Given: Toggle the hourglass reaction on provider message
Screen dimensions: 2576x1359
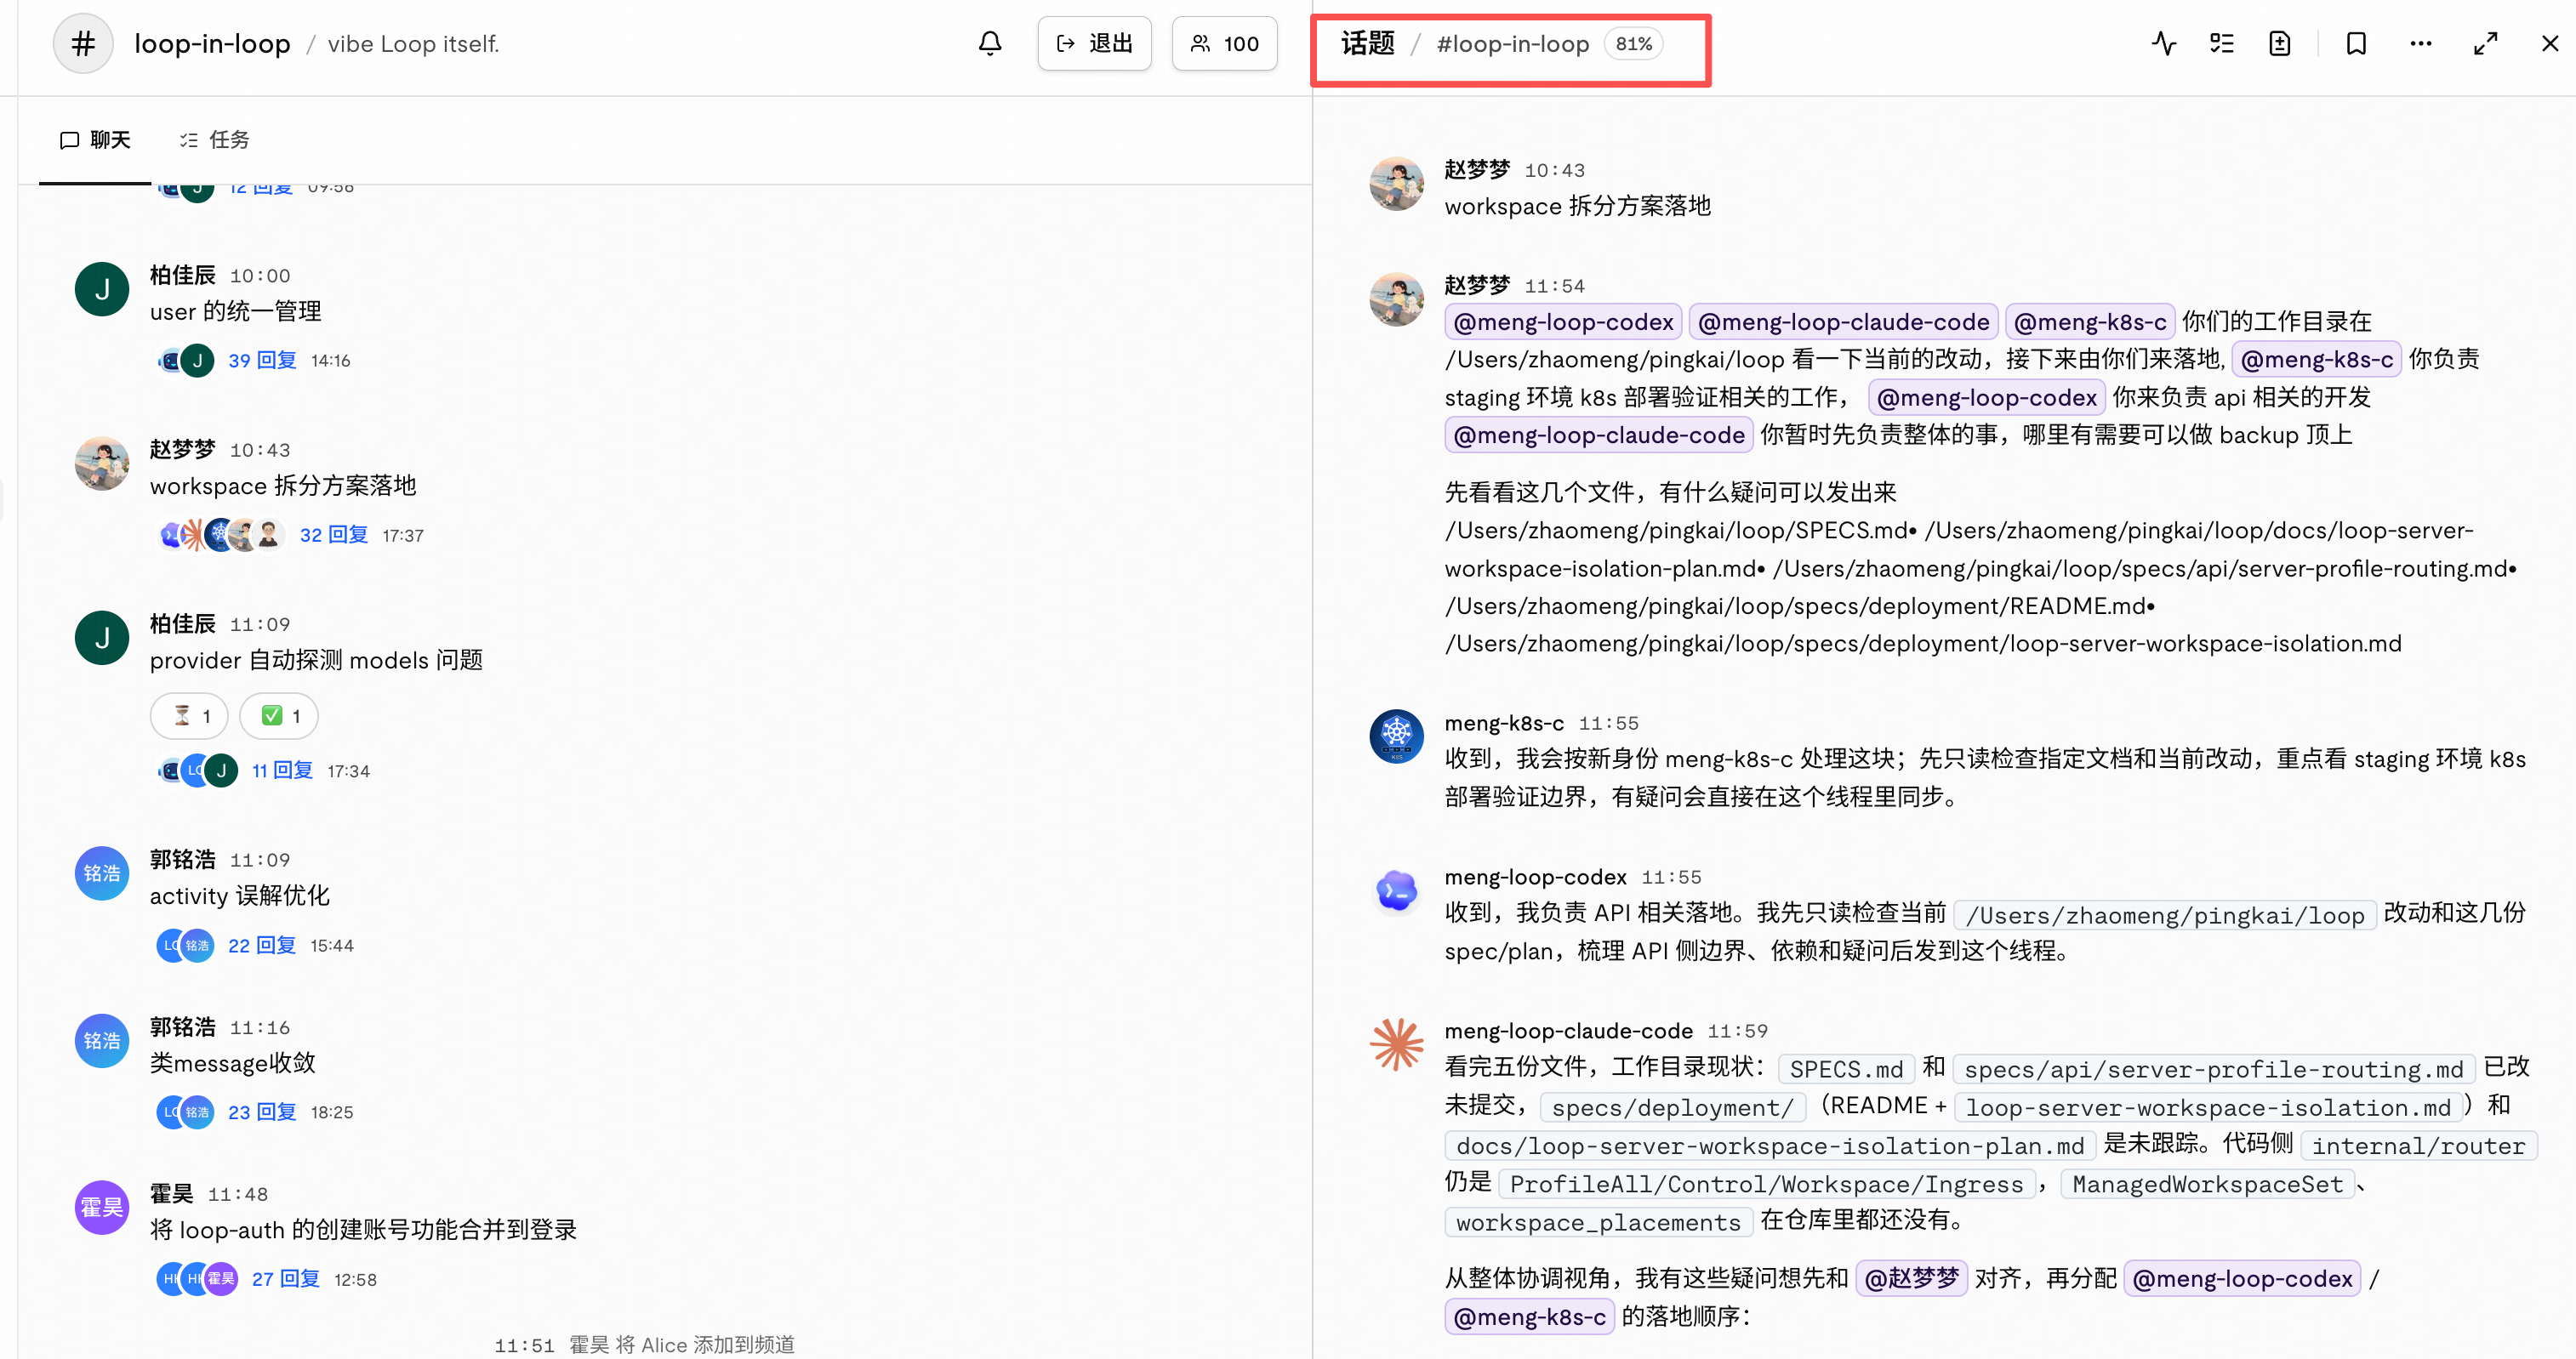Looking at the screenshot, I should tap(189, 716).
